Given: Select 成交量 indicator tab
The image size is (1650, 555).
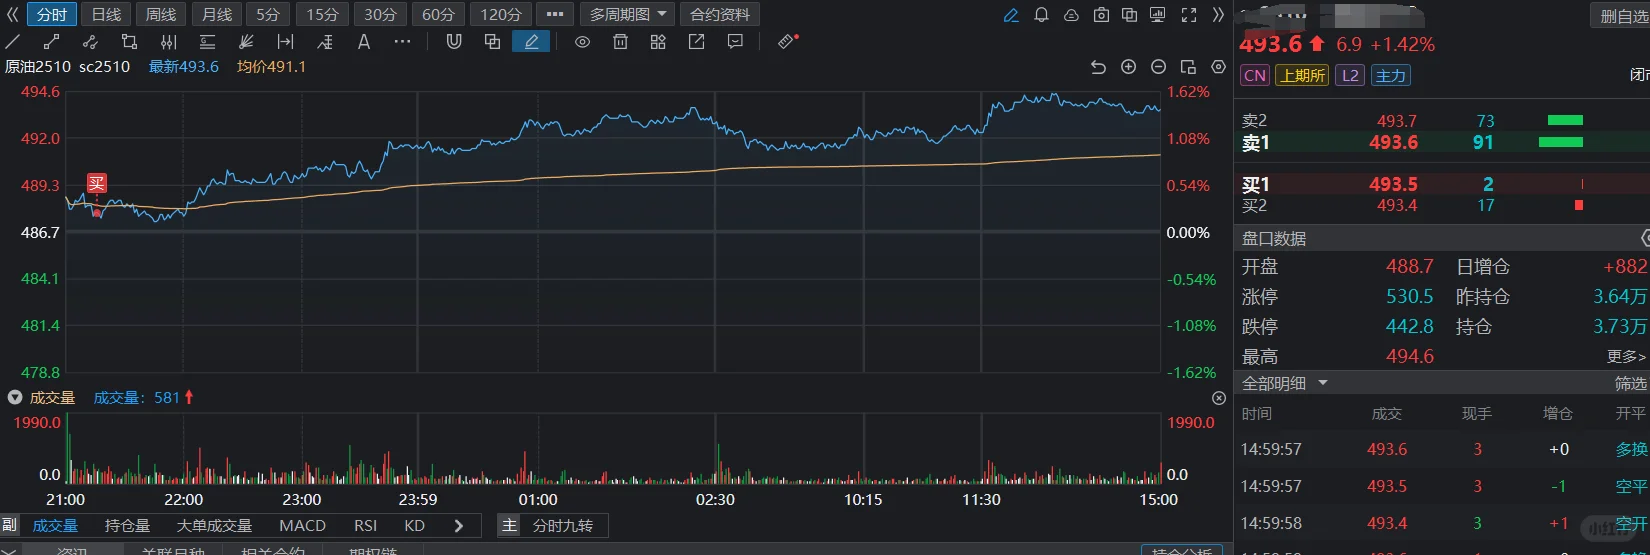Looking at the screenshot, I should coord(55,526).
